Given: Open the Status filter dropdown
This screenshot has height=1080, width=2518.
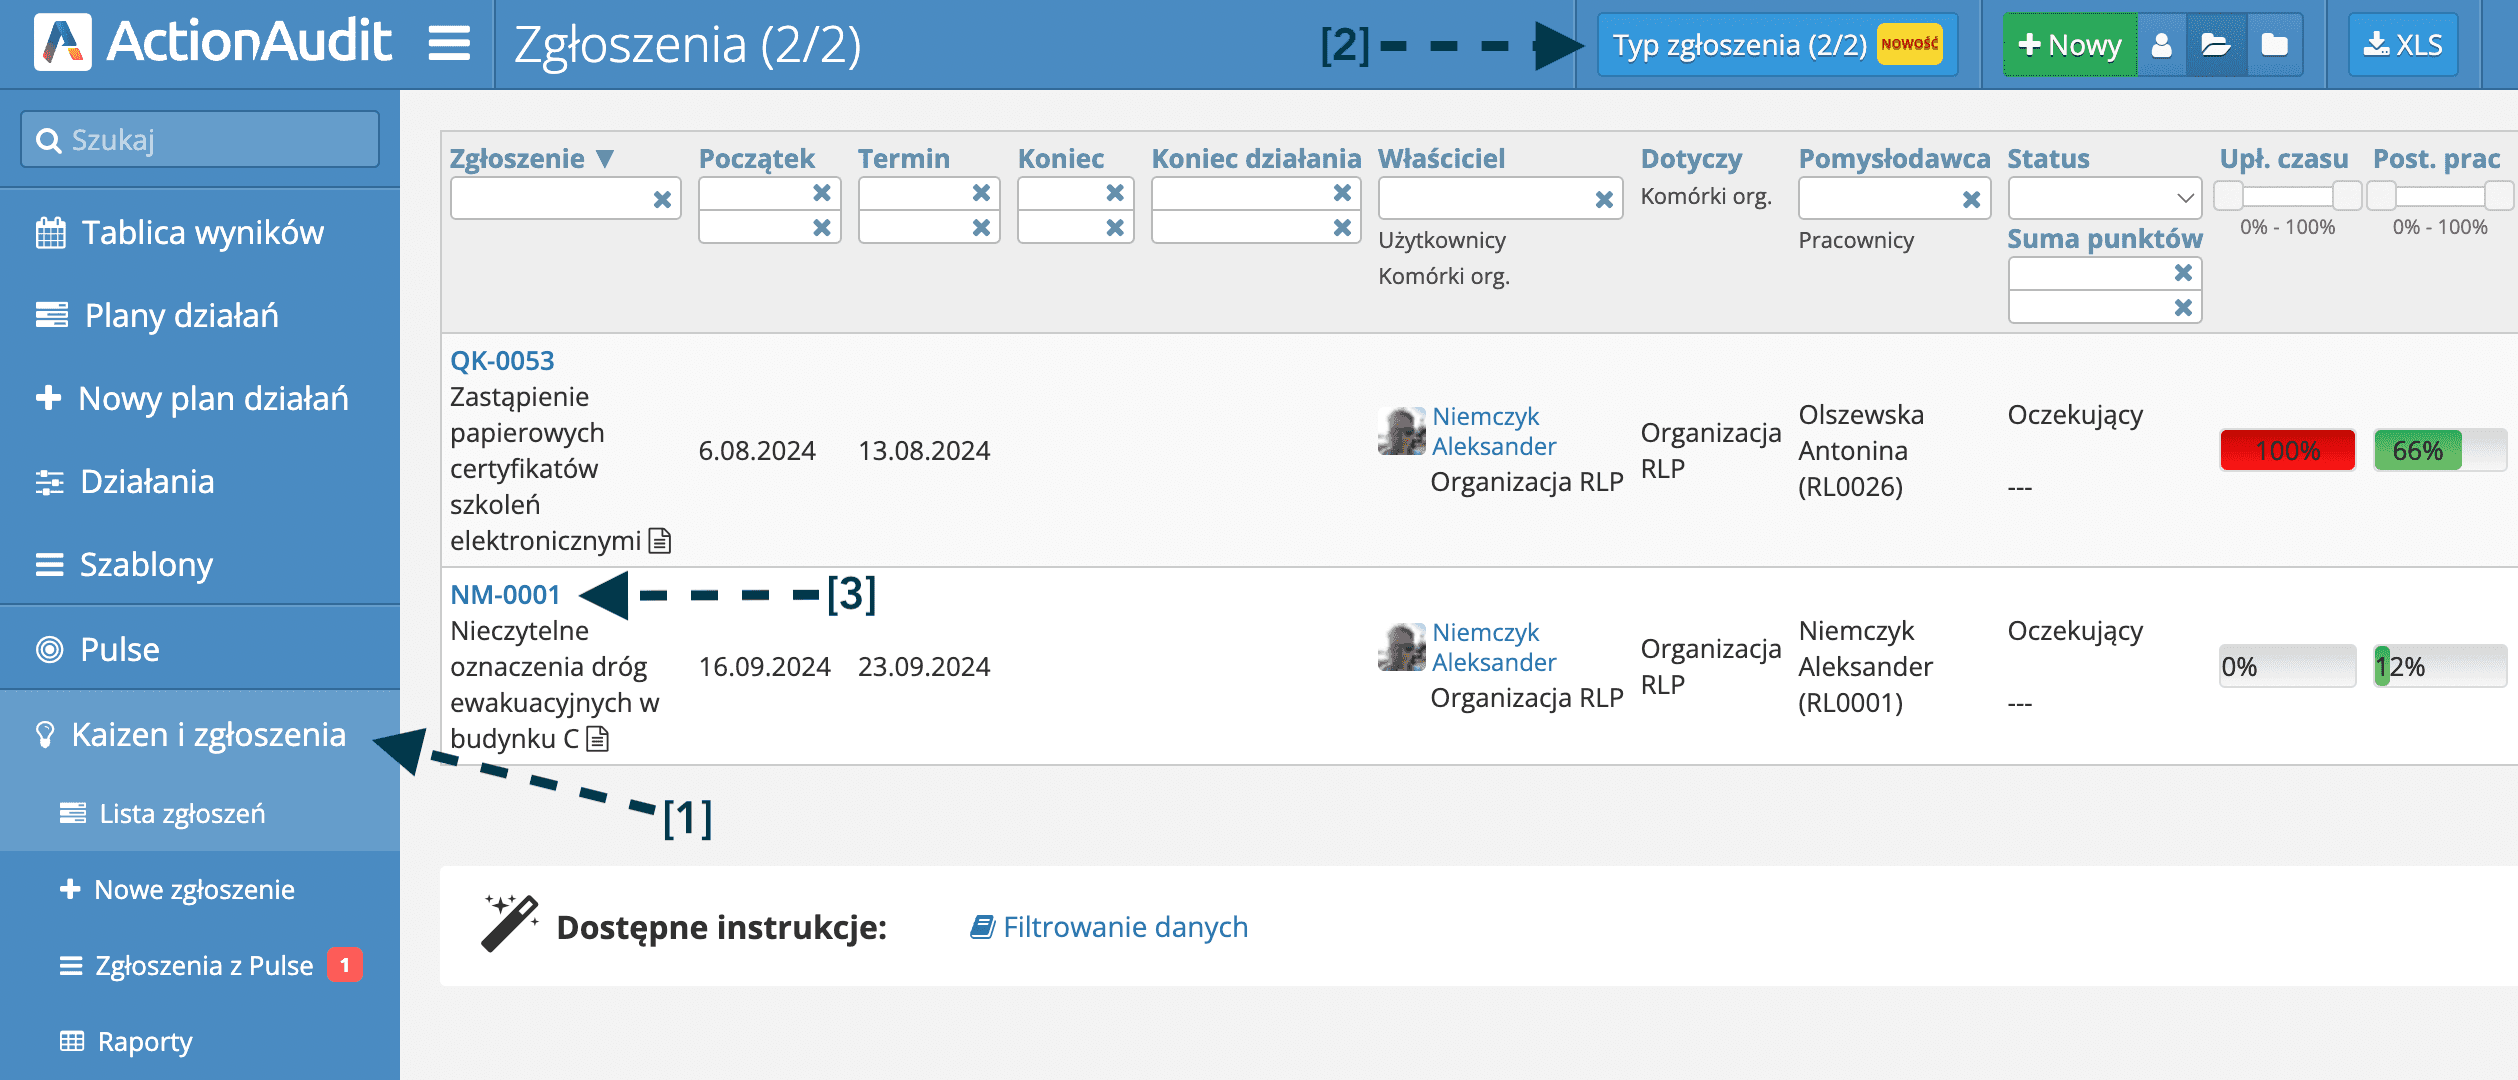Looking at the screenshot, I should 2104,198.
